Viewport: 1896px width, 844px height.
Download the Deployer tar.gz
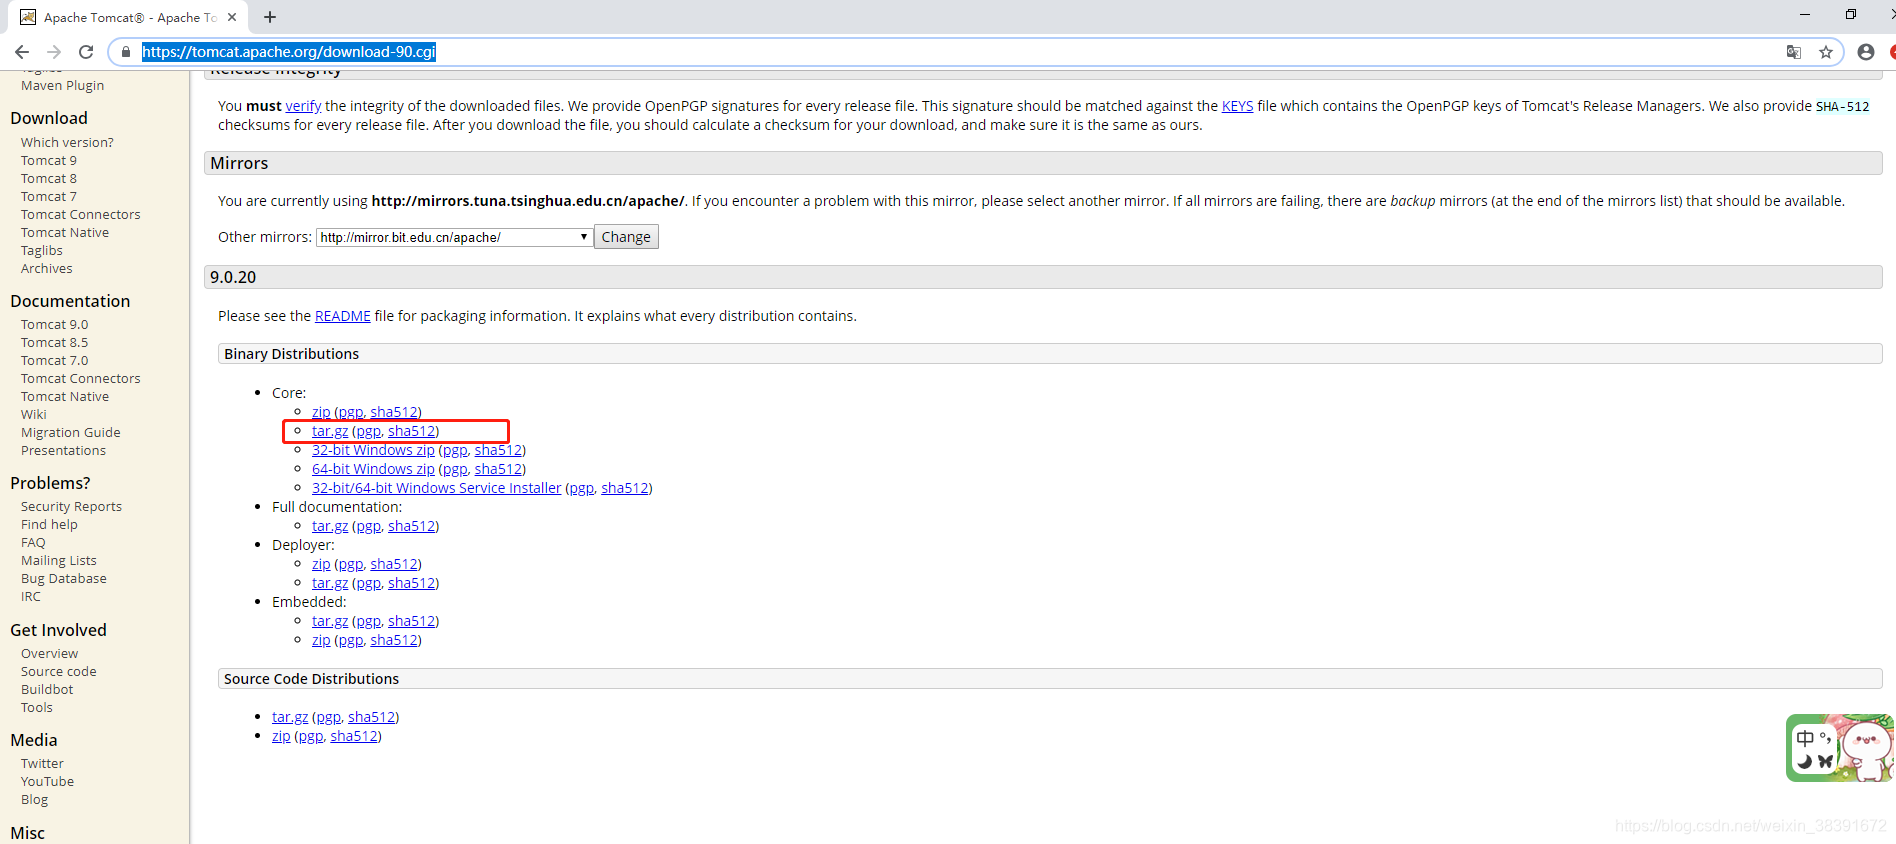[x=330, y=583]
